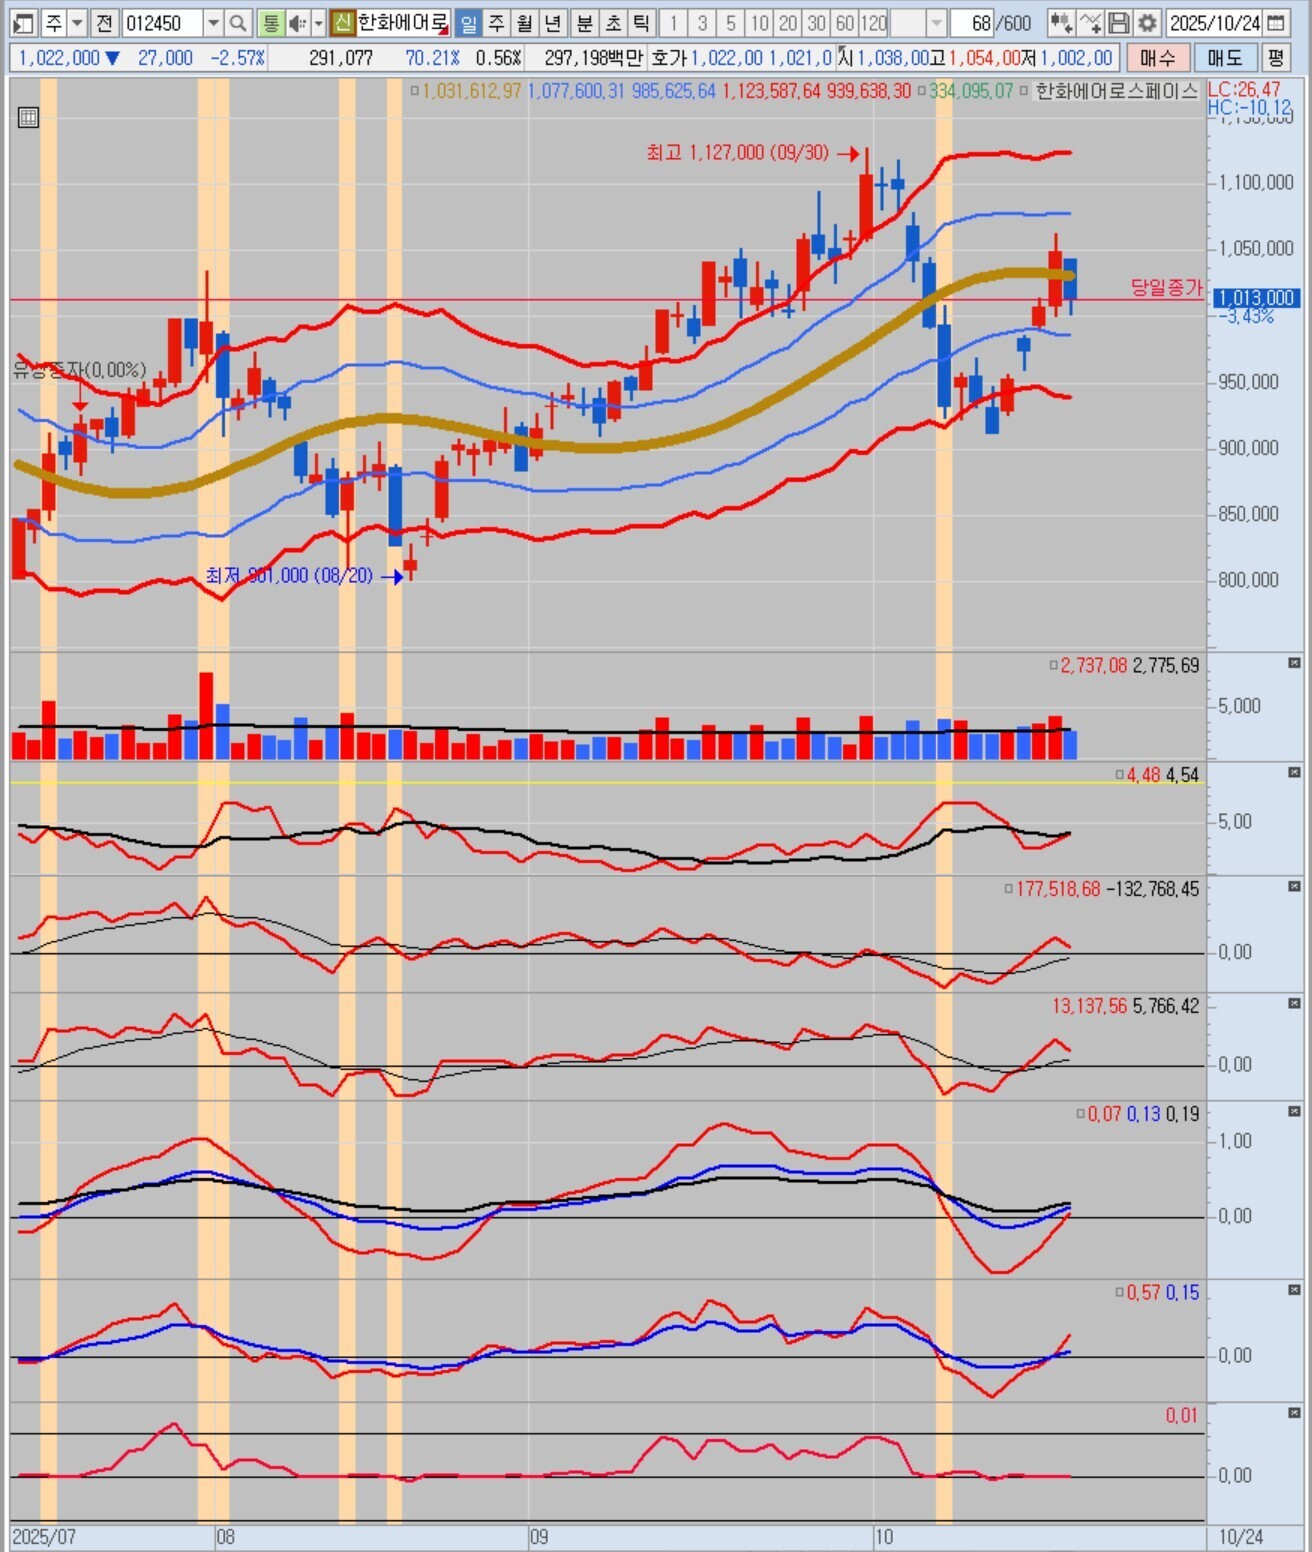
Task: Toggle the 평 button
Action: [1275, 58]
